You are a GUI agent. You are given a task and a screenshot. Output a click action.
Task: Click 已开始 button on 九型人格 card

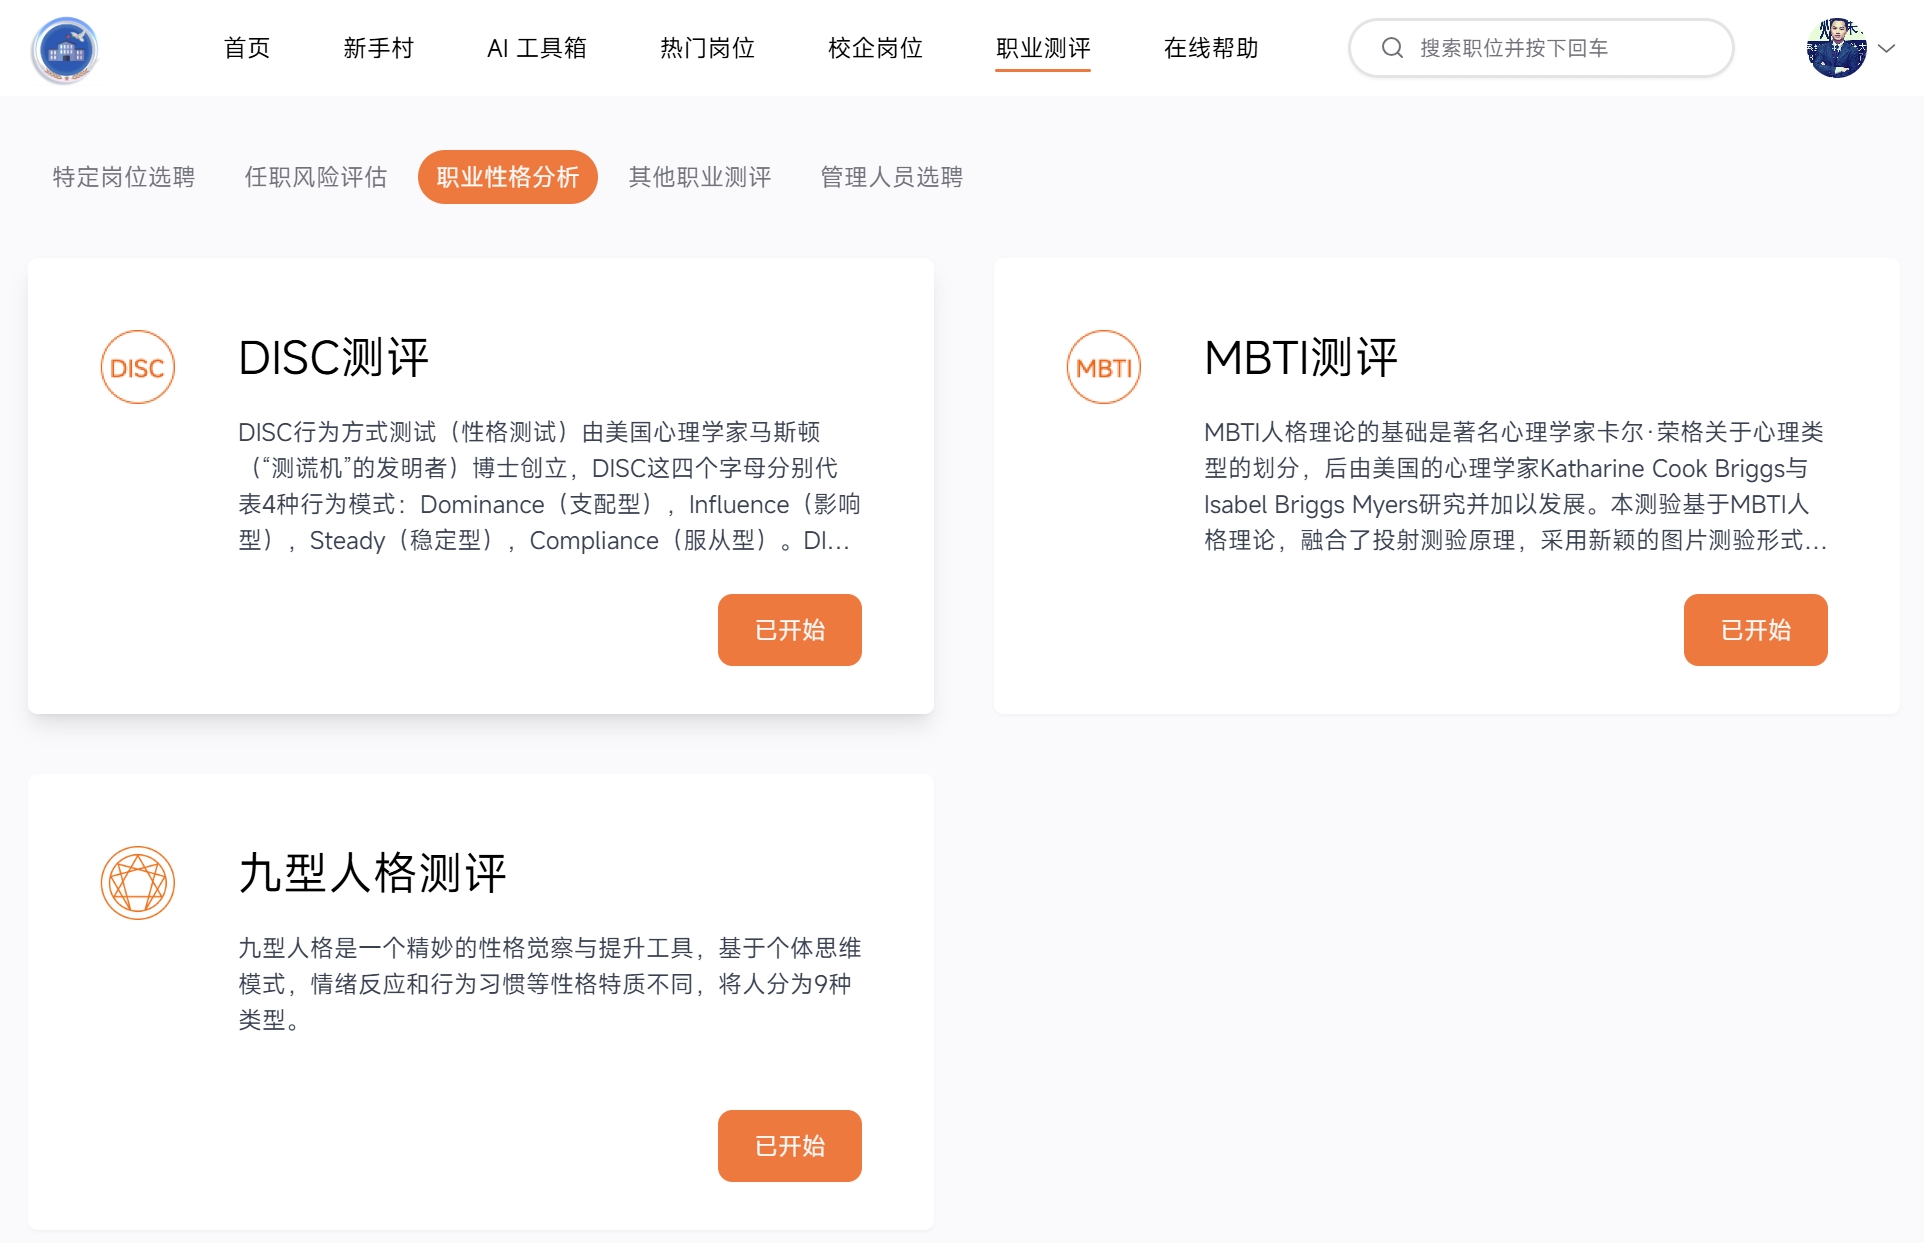(790, 1146)
